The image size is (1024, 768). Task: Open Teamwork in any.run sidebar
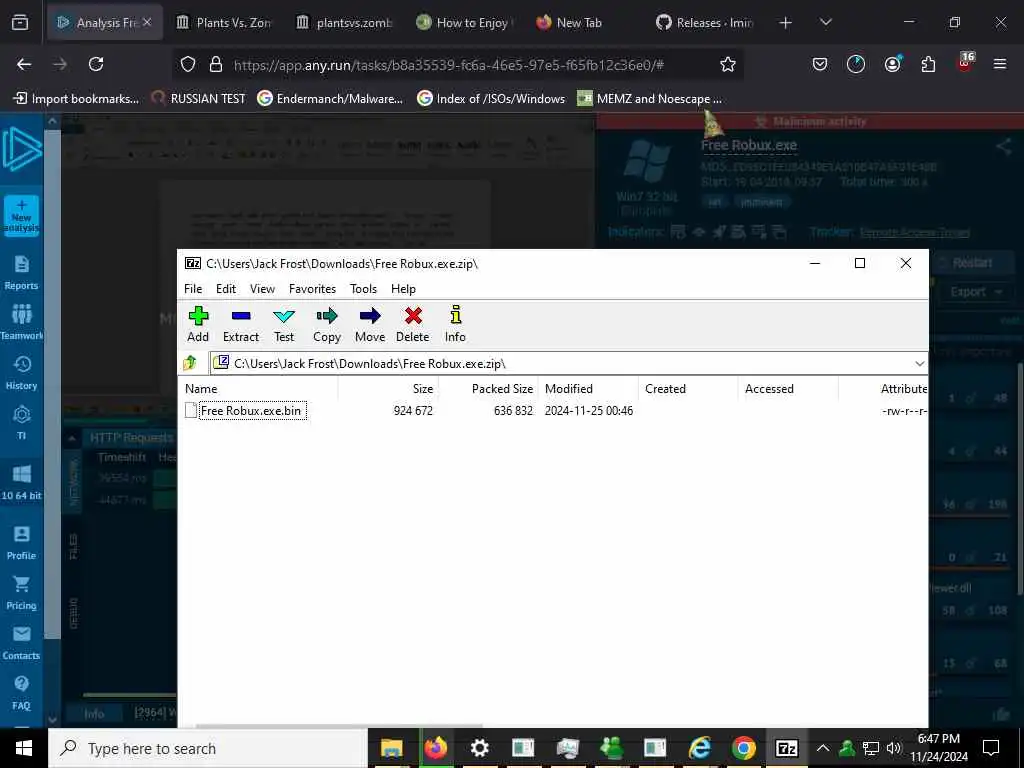21,323
